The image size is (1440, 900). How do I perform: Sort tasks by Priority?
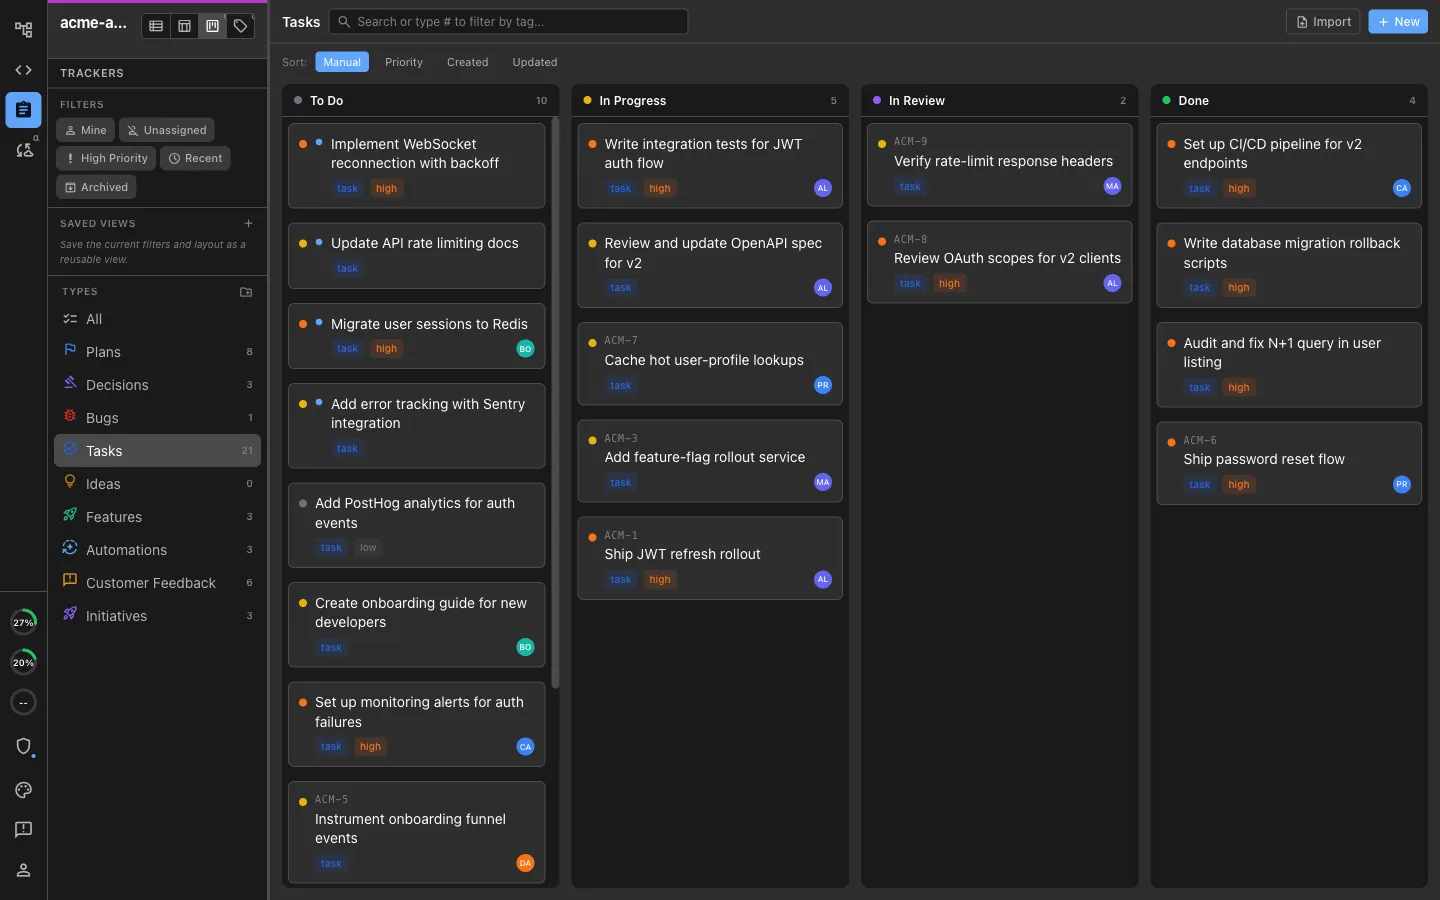[x=404, y=62]
